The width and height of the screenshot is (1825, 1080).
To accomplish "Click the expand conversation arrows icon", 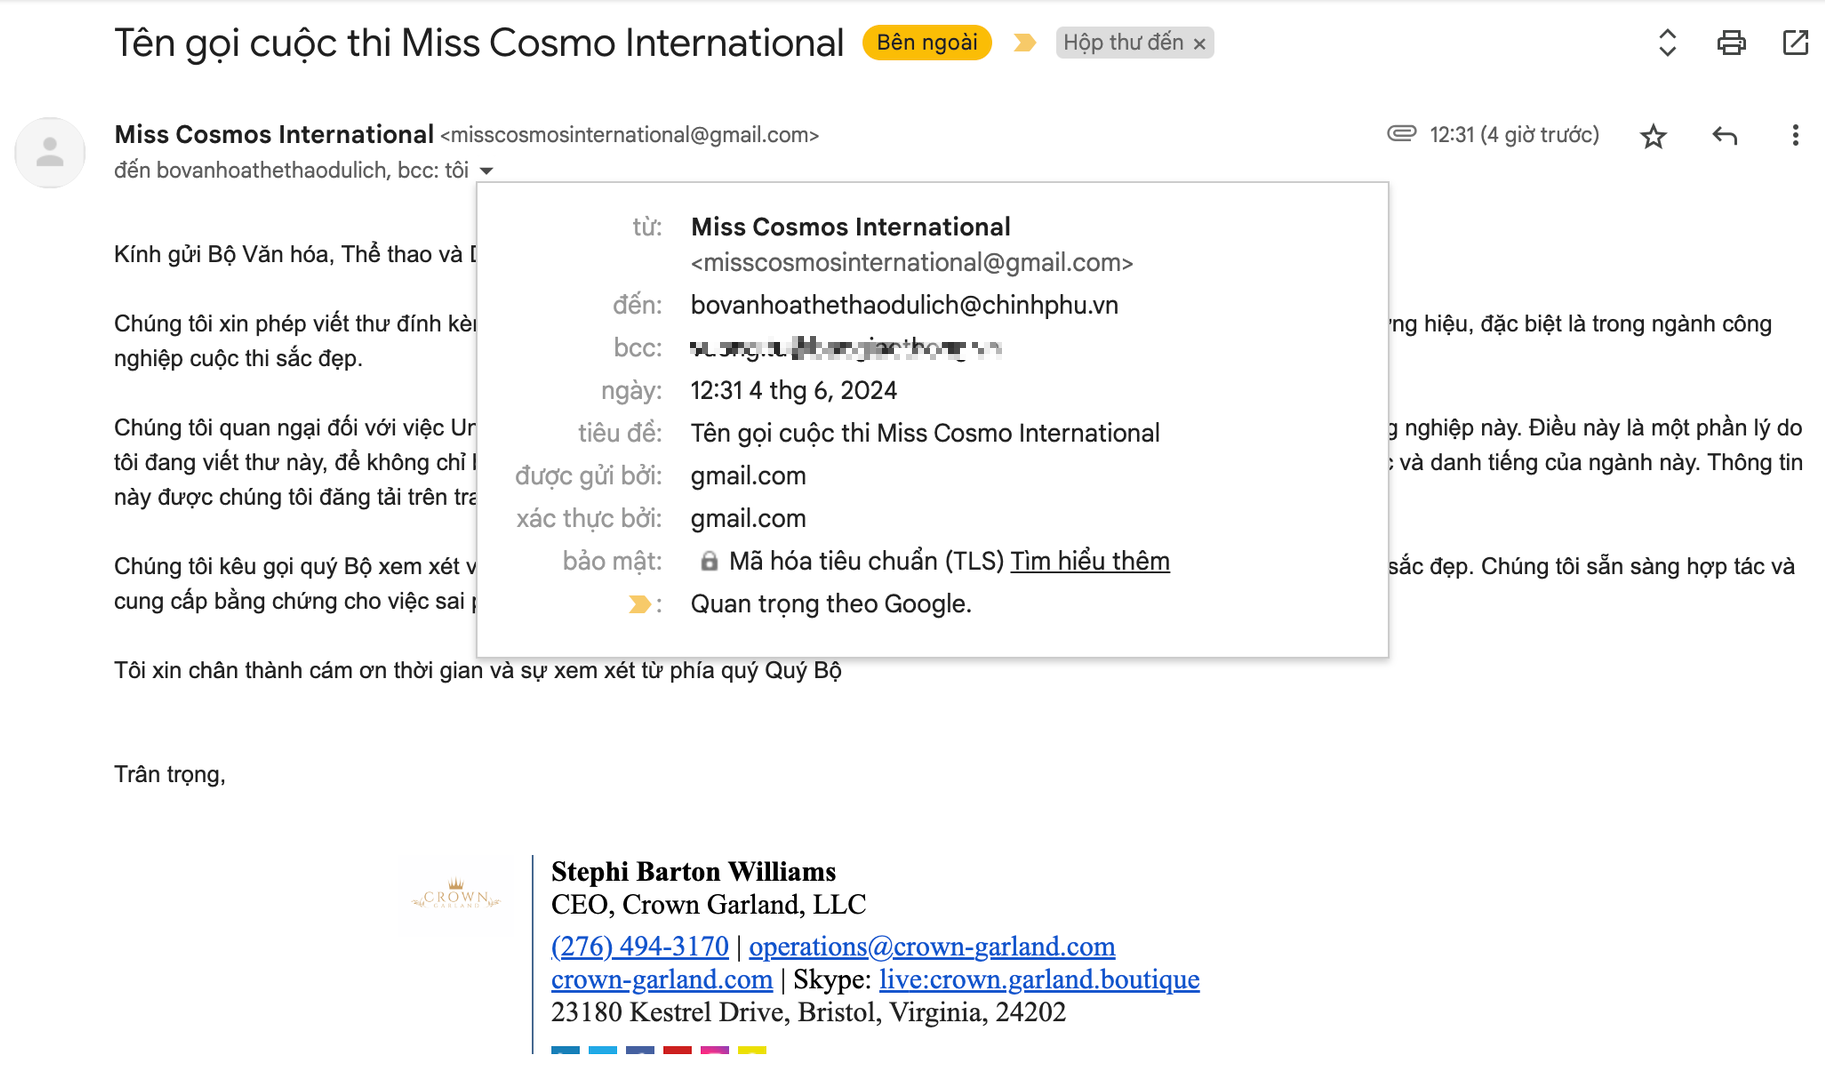I will pyautogui.click(x=1665, y=42).
